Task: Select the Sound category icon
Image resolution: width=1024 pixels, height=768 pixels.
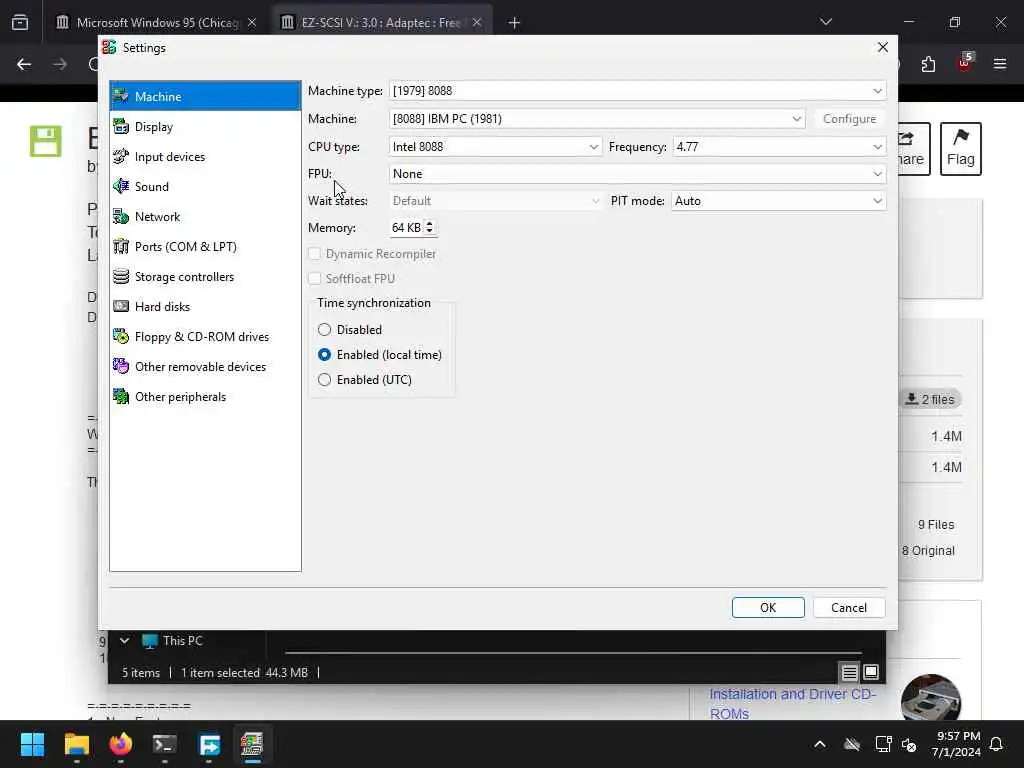Action: click(121, 187)
